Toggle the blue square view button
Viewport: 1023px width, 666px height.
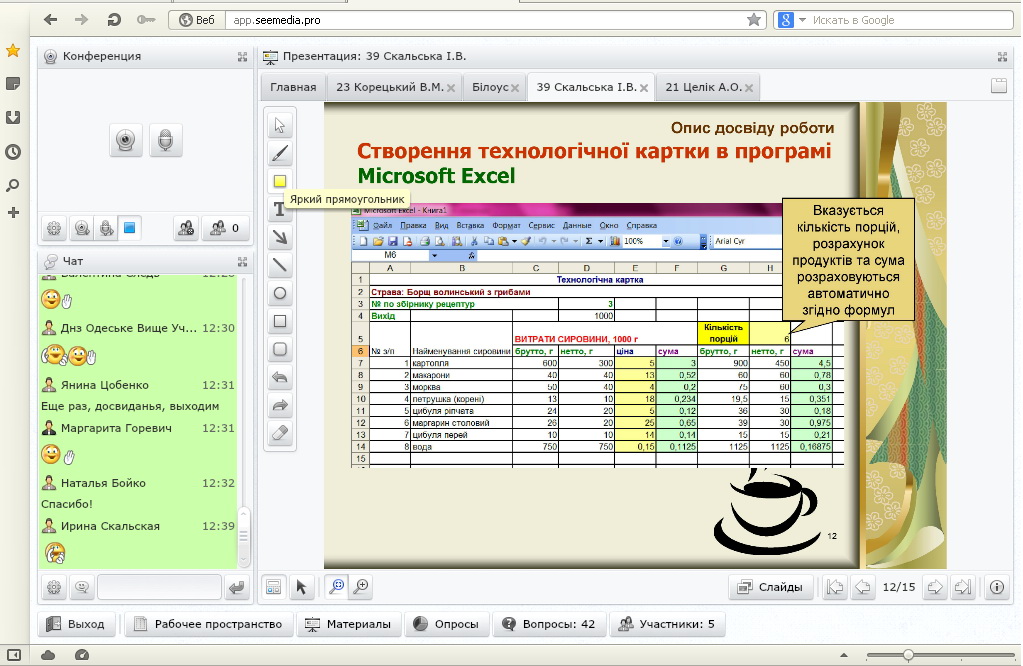point(129,229)
